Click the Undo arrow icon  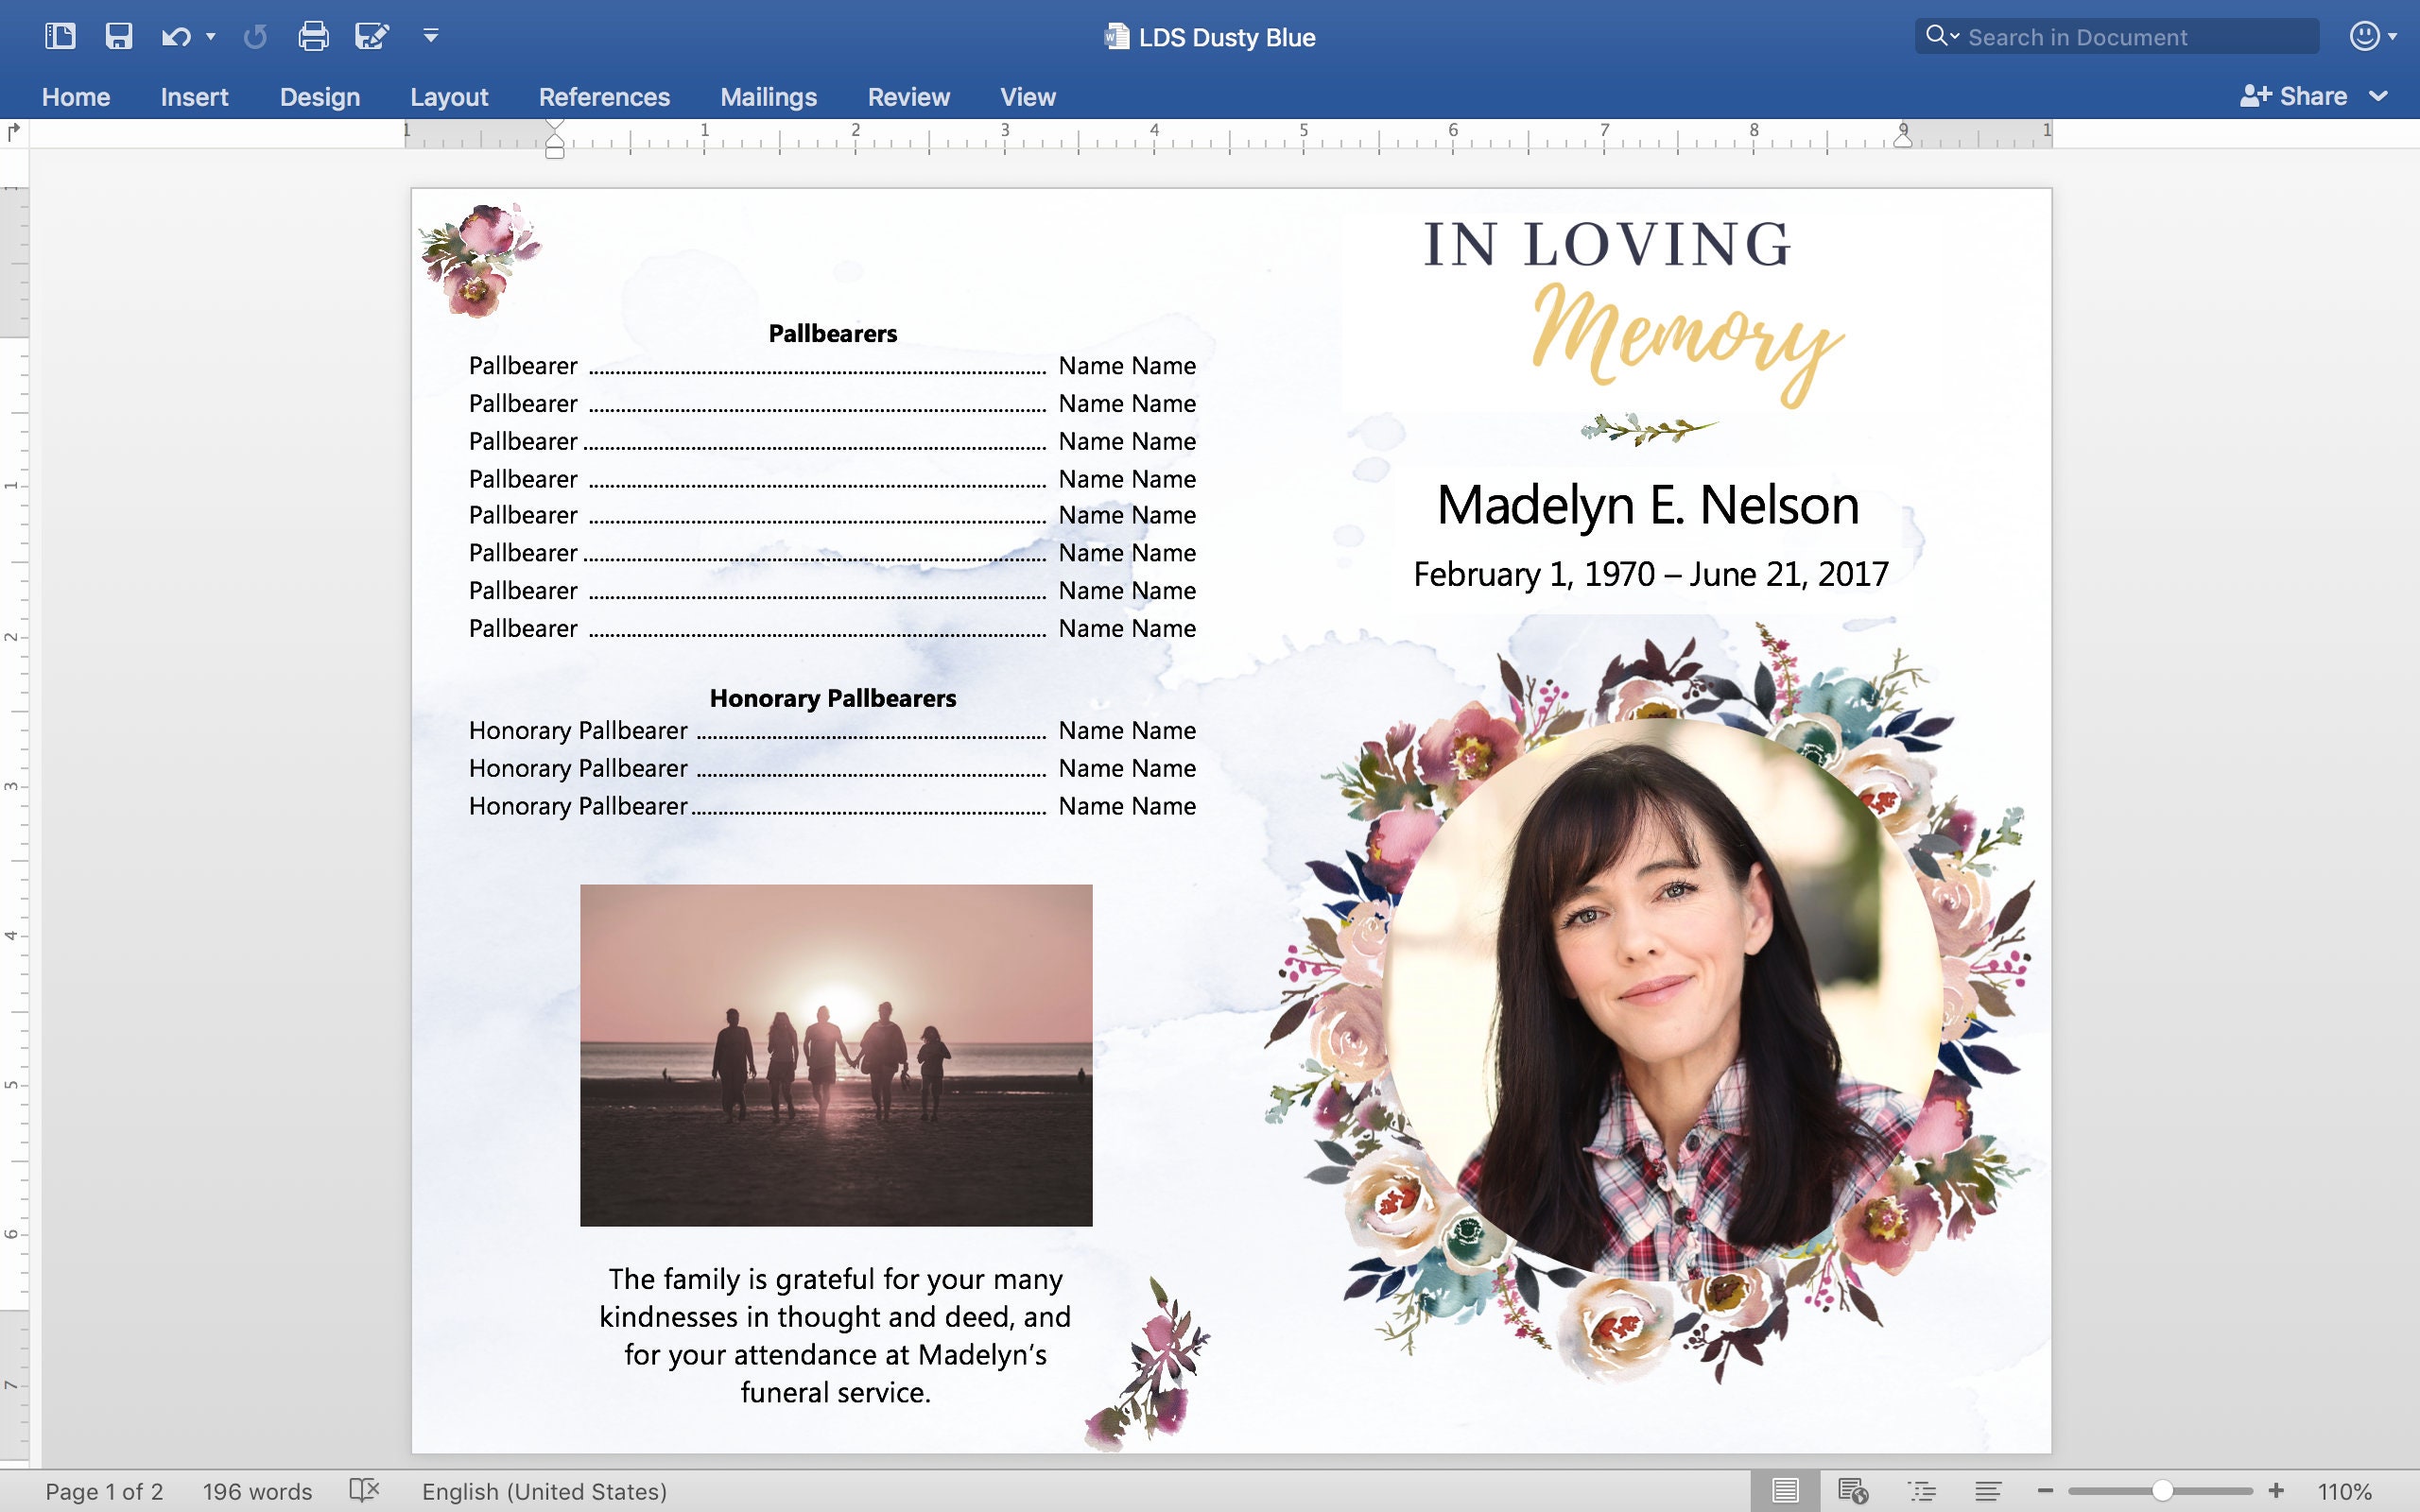point(176,37)
